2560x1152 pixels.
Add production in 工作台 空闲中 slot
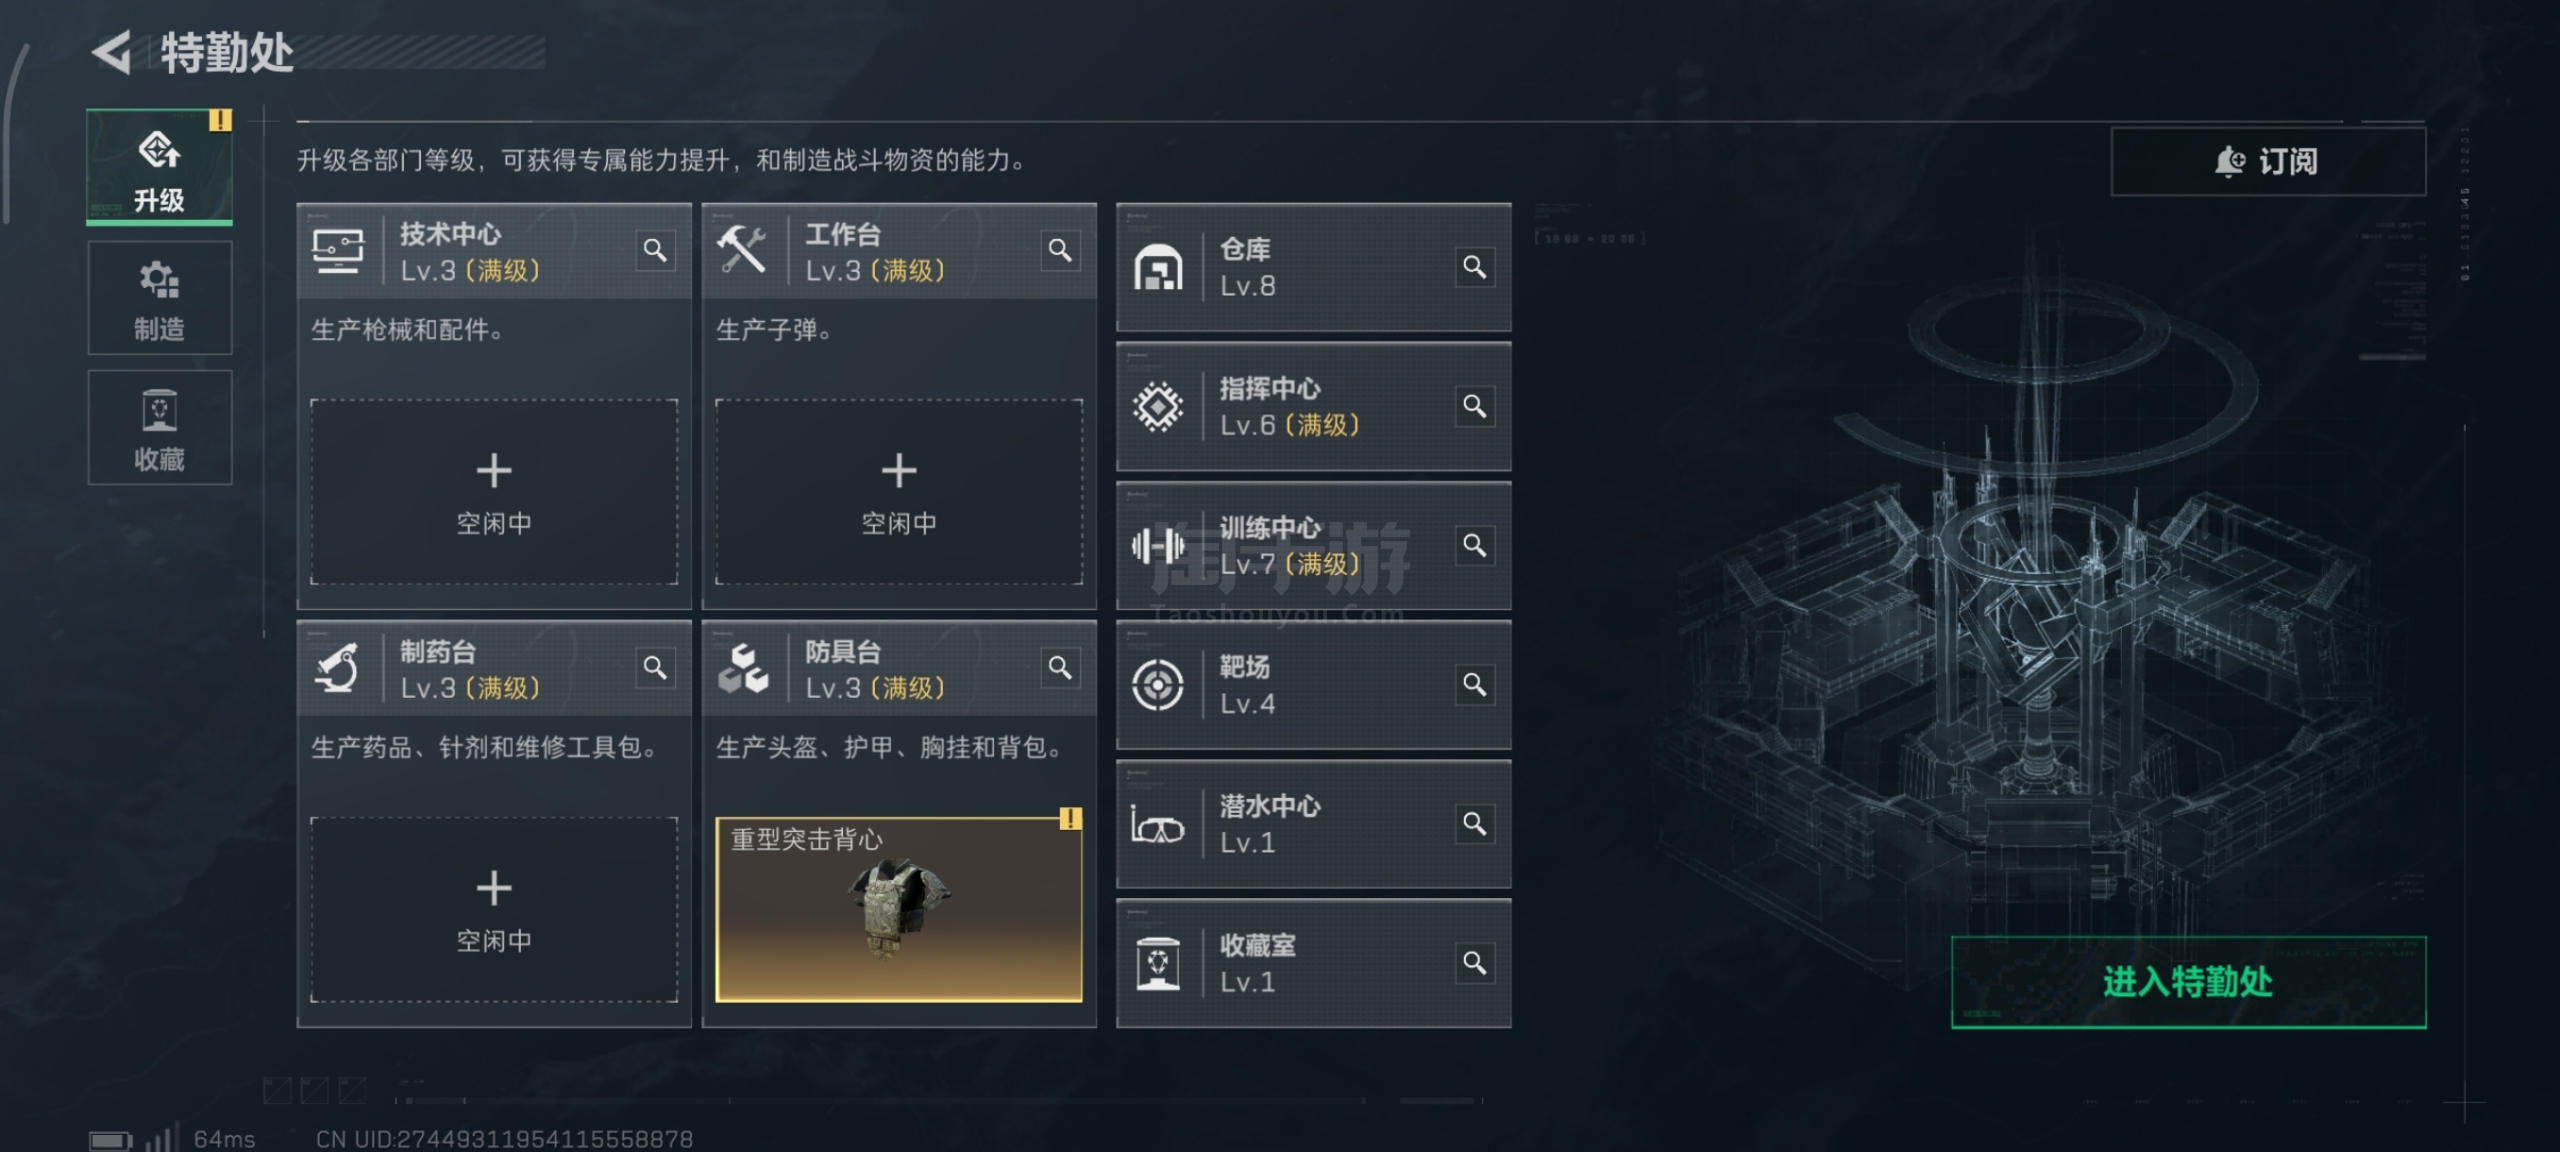899,492
